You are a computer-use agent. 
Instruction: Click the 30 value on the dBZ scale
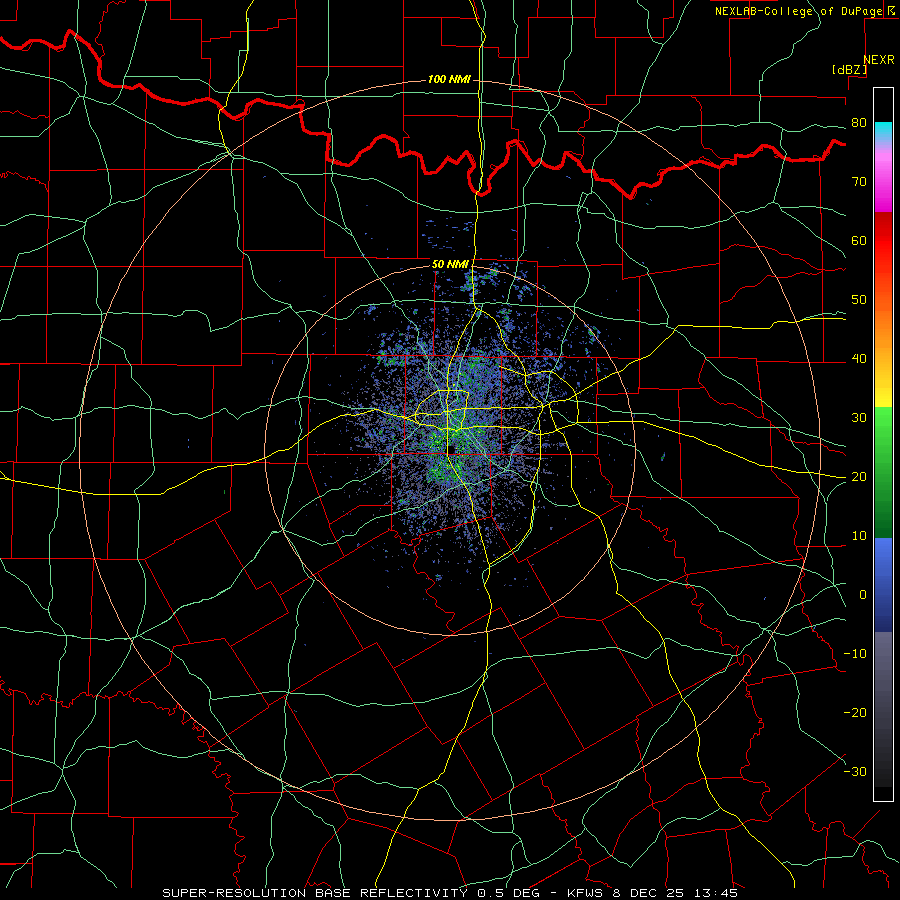859,418
